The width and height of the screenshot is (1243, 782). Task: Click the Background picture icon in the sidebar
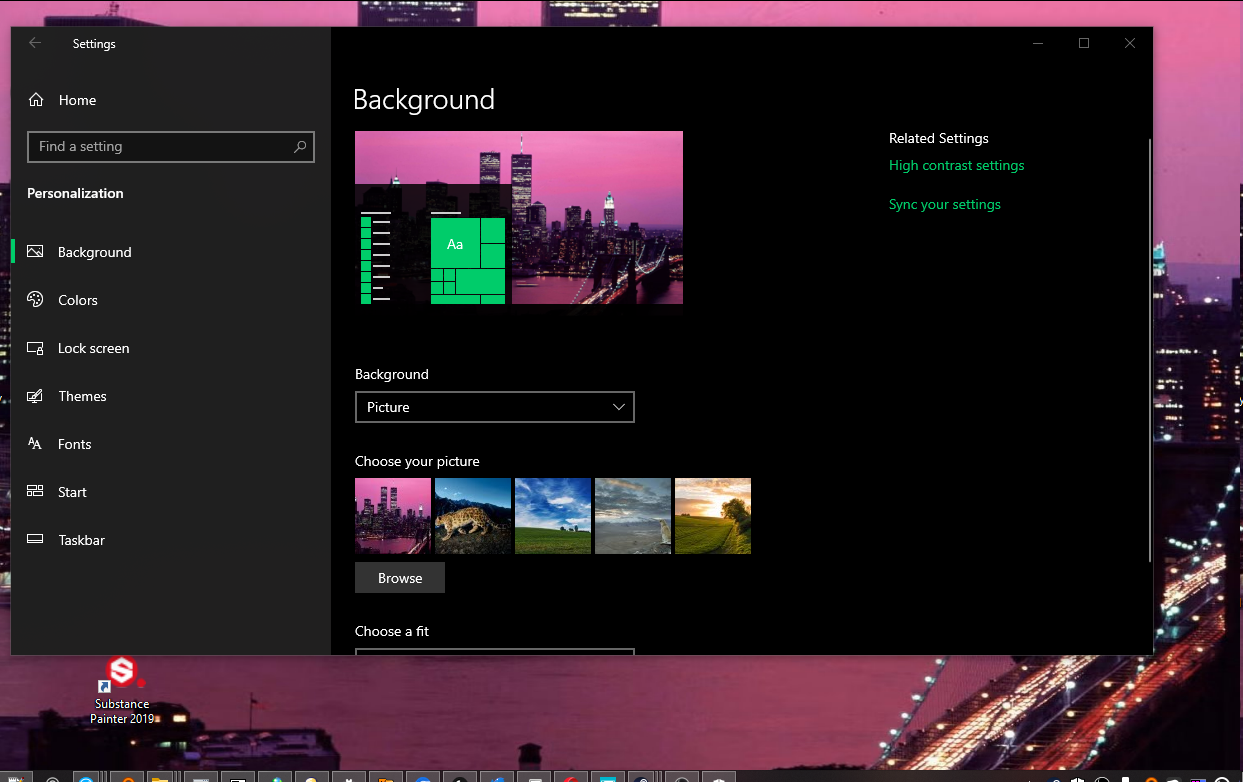(x=35, y=252)
